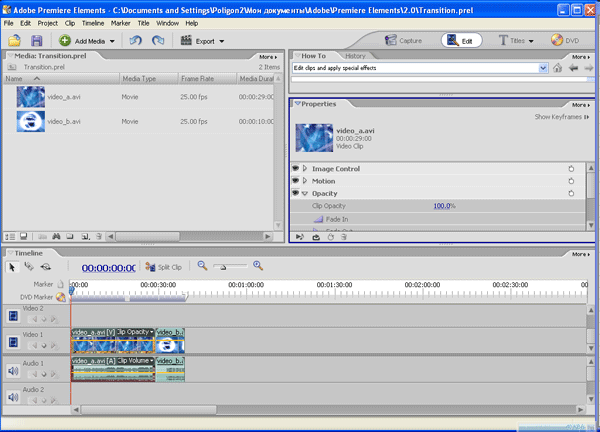Mute Audio 2 track speaker

[x=13, y=397]
